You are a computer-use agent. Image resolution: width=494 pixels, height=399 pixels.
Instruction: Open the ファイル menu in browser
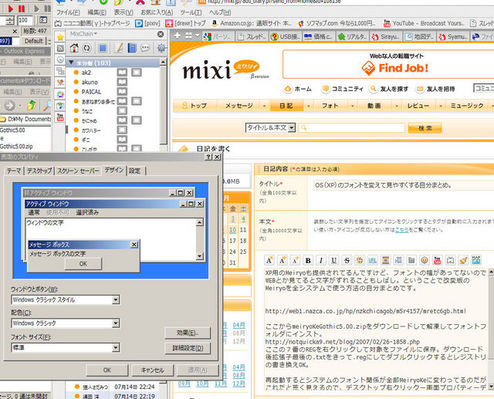tap(68, 12)
